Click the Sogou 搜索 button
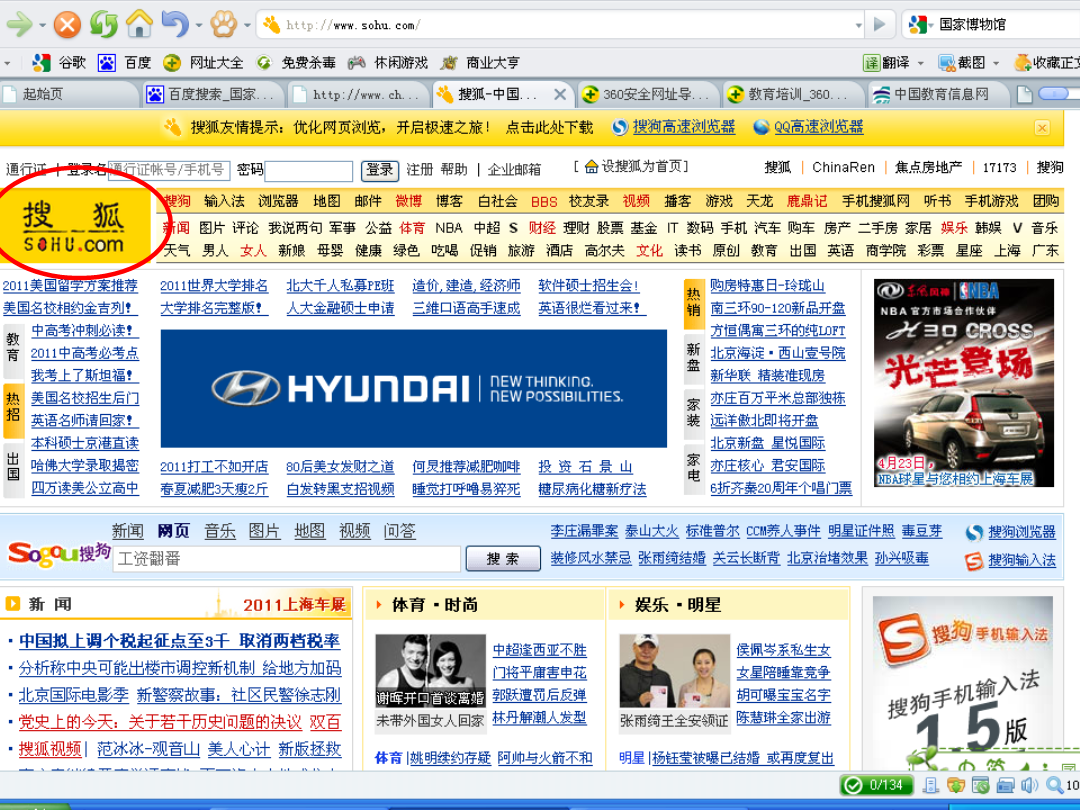This screenshot has width=1080, height=810. click(503, 559)
